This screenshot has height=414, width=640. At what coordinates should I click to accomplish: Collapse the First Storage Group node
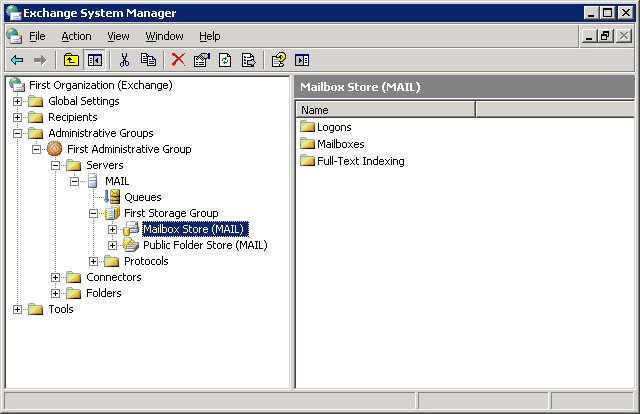pos(94,213)
